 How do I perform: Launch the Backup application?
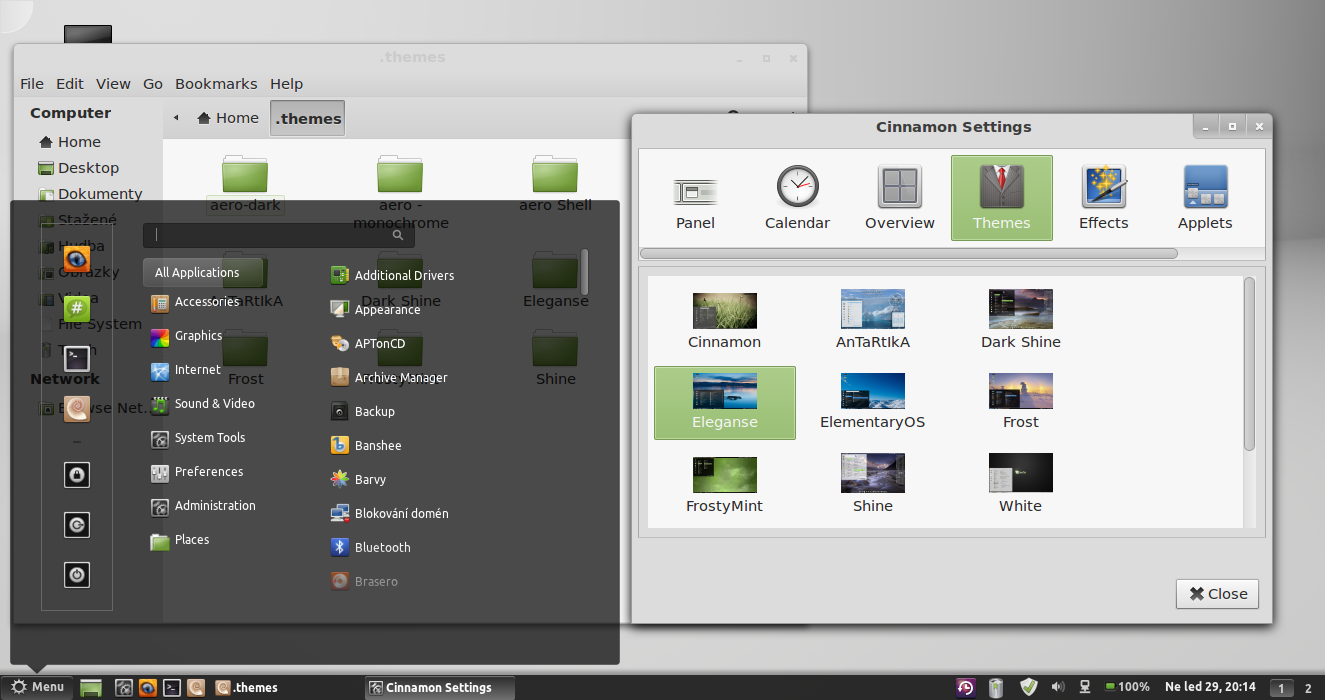point(363,412)
